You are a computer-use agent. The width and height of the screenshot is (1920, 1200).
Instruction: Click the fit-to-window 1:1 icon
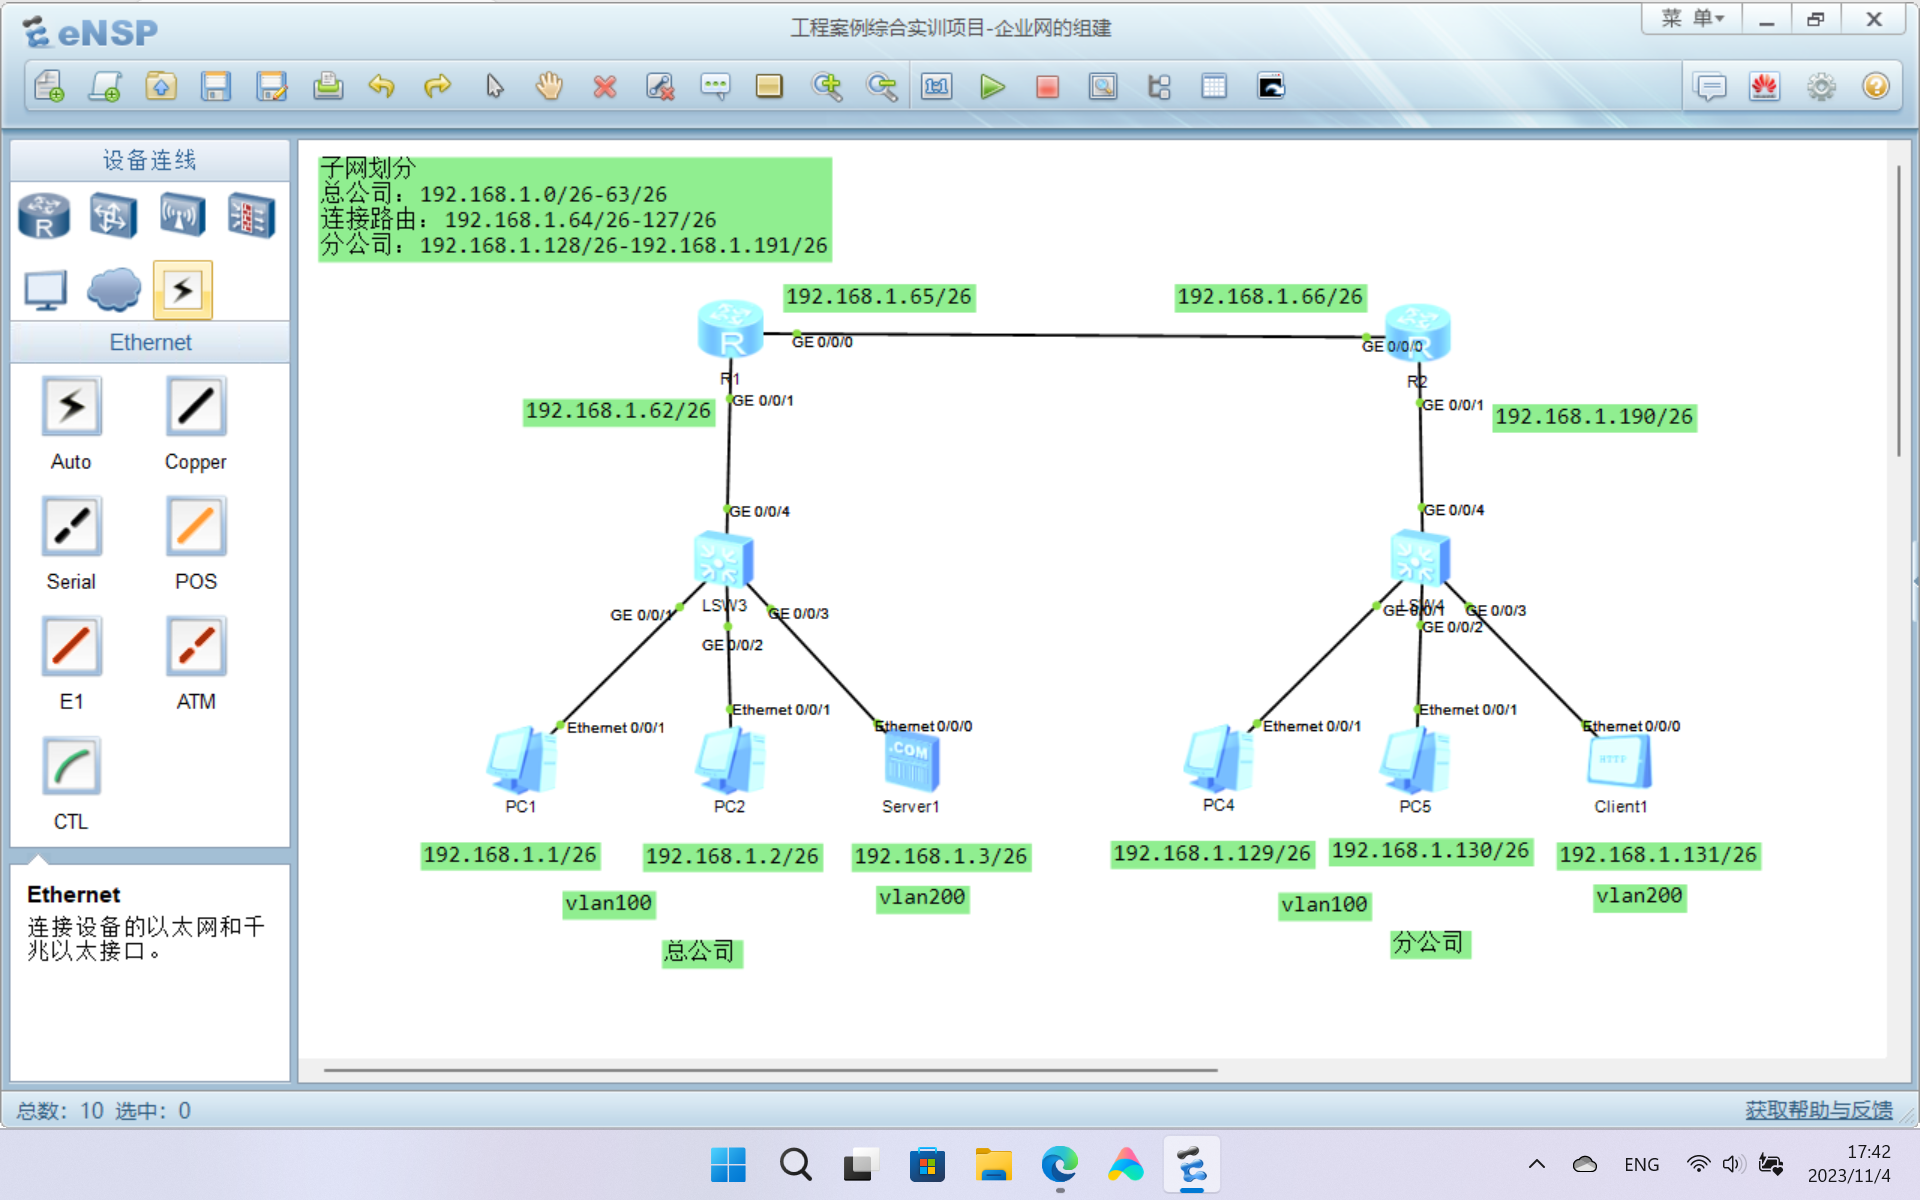(937, 87)
